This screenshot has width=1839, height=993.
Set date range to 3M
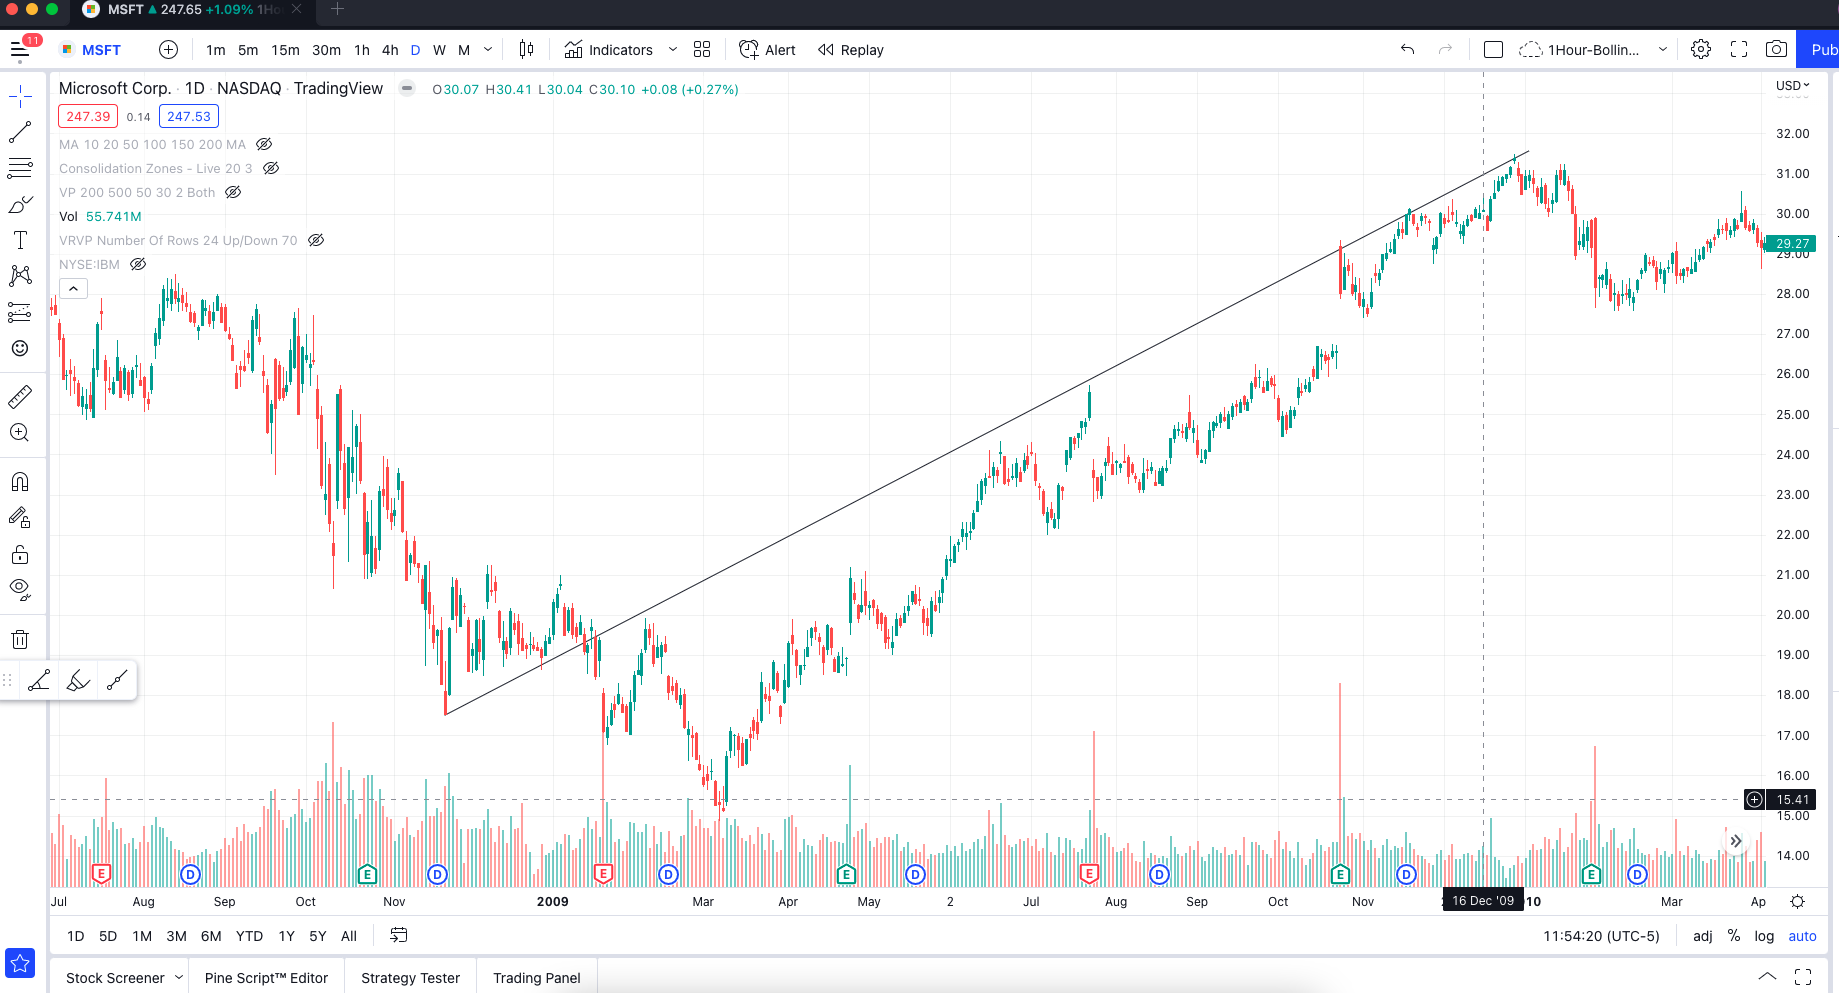176,936
